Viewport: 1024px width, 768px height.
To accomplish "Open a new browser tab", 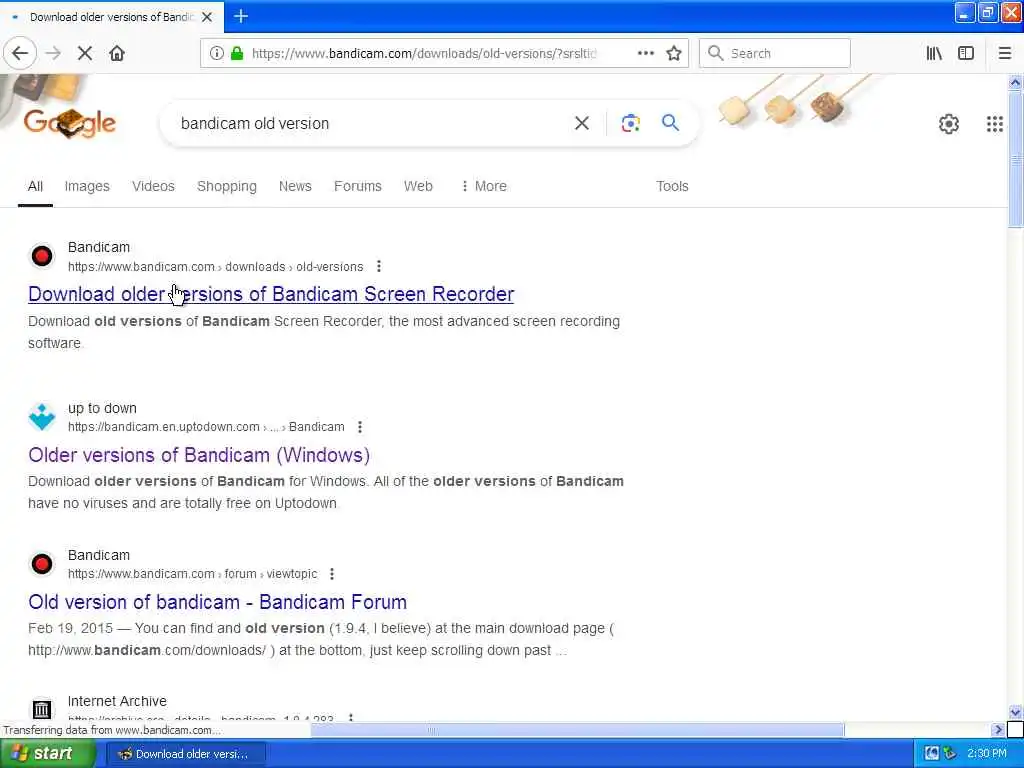I will (x=241, y=16).
